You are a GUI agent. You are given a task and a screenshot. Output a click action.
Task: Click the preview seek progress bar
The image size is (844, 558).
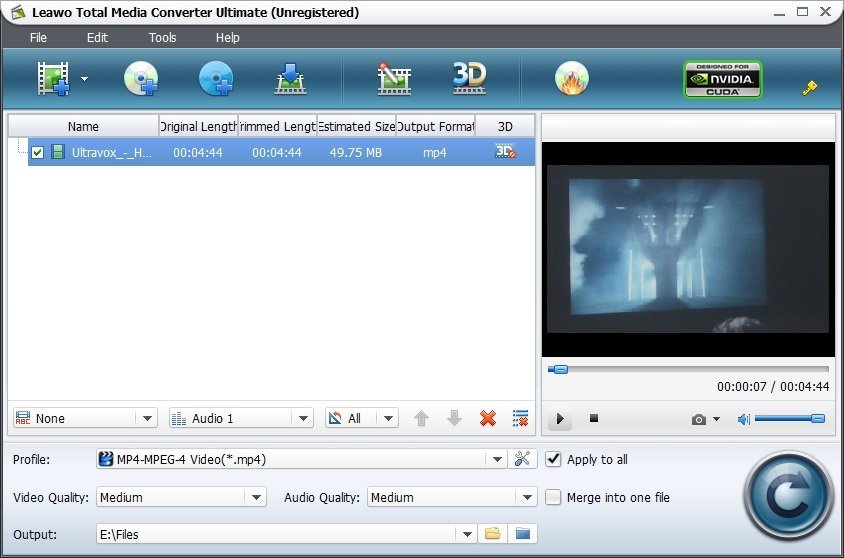click(688, 369)
